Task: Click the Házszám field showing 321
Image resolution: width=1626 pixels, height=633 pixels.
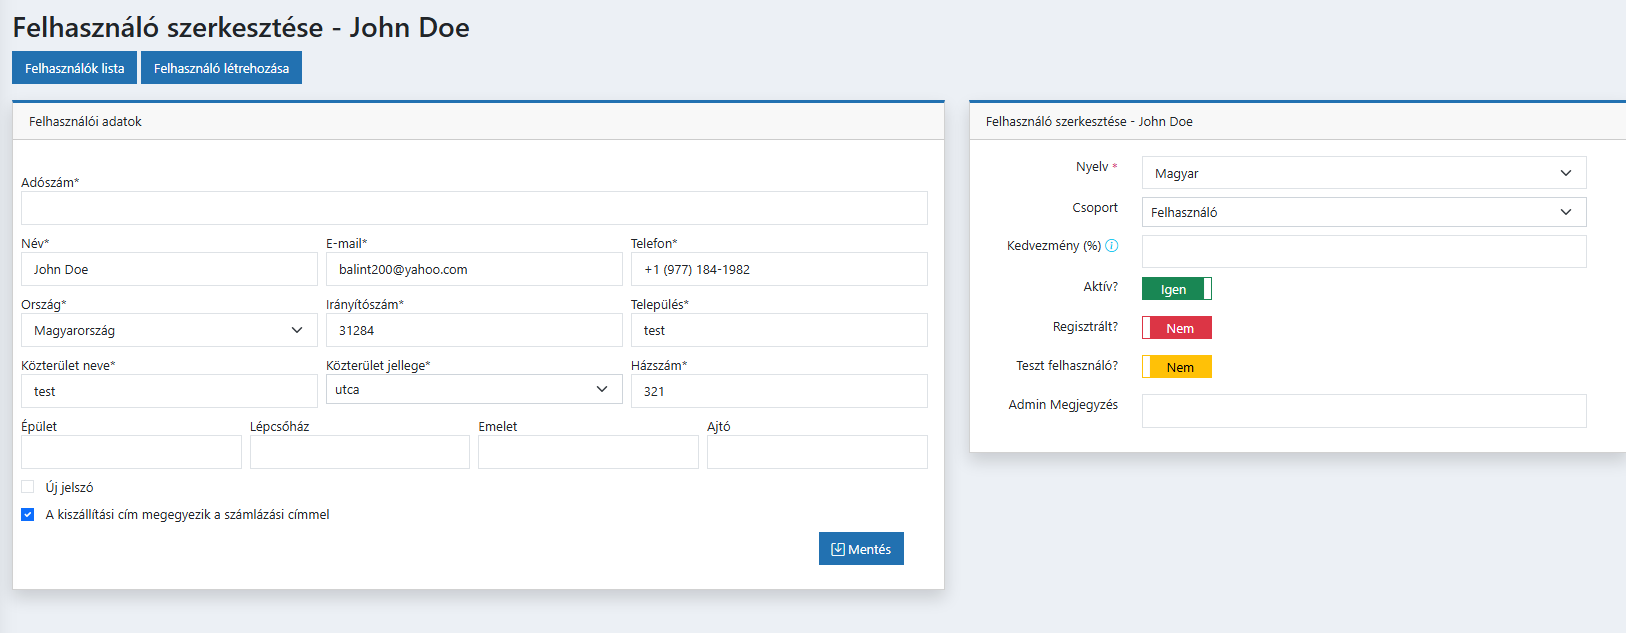Action: click(x=778, y=391)
